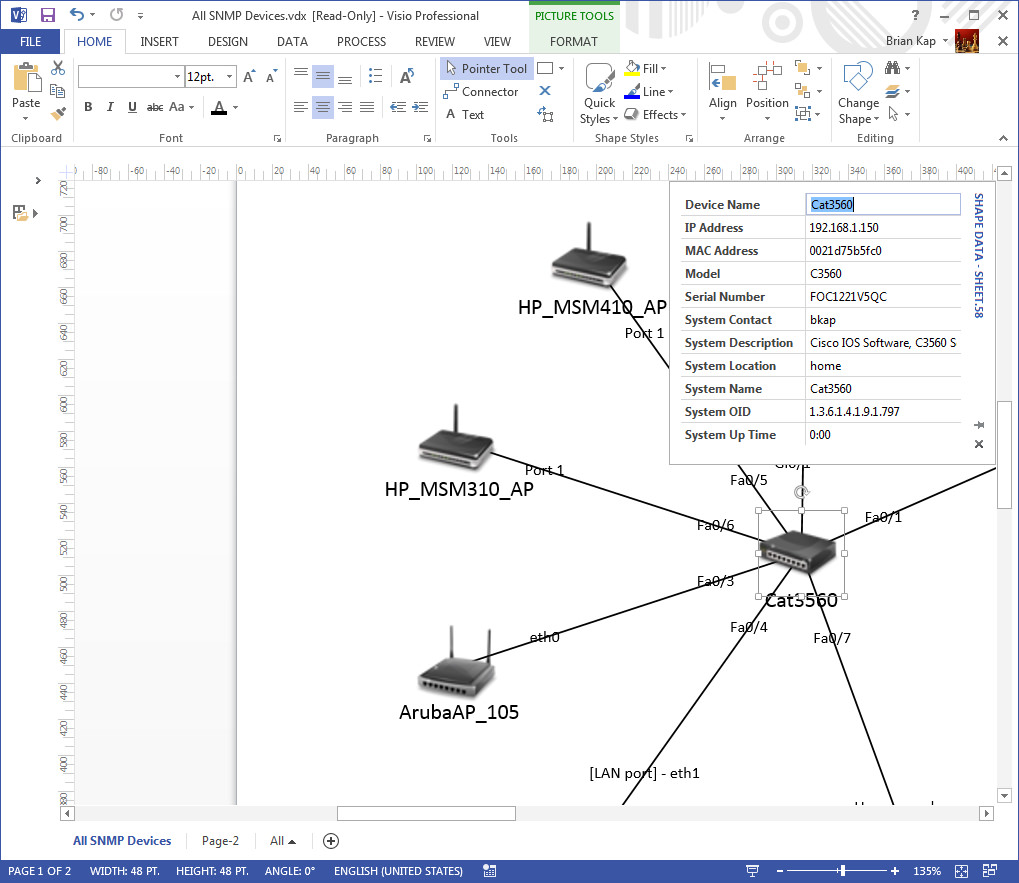
Task: Click Send to Back icon
Action: [x=803, y=91]
